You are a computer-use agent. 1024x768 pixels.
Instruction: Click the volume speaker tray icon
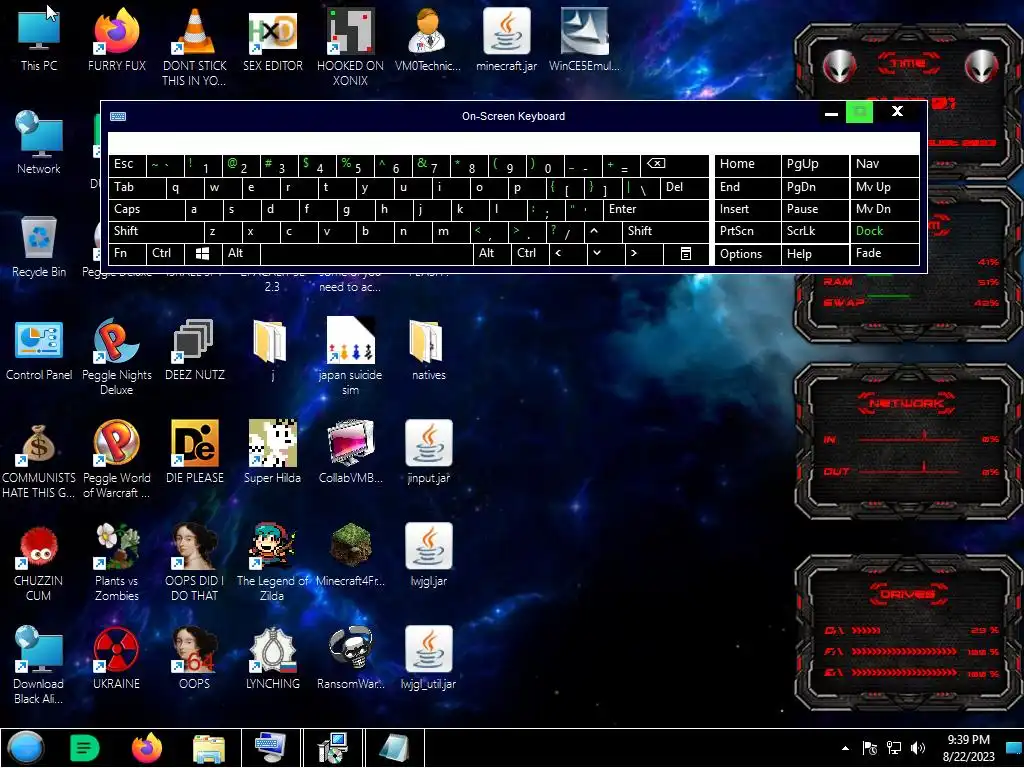coord(918,748)
